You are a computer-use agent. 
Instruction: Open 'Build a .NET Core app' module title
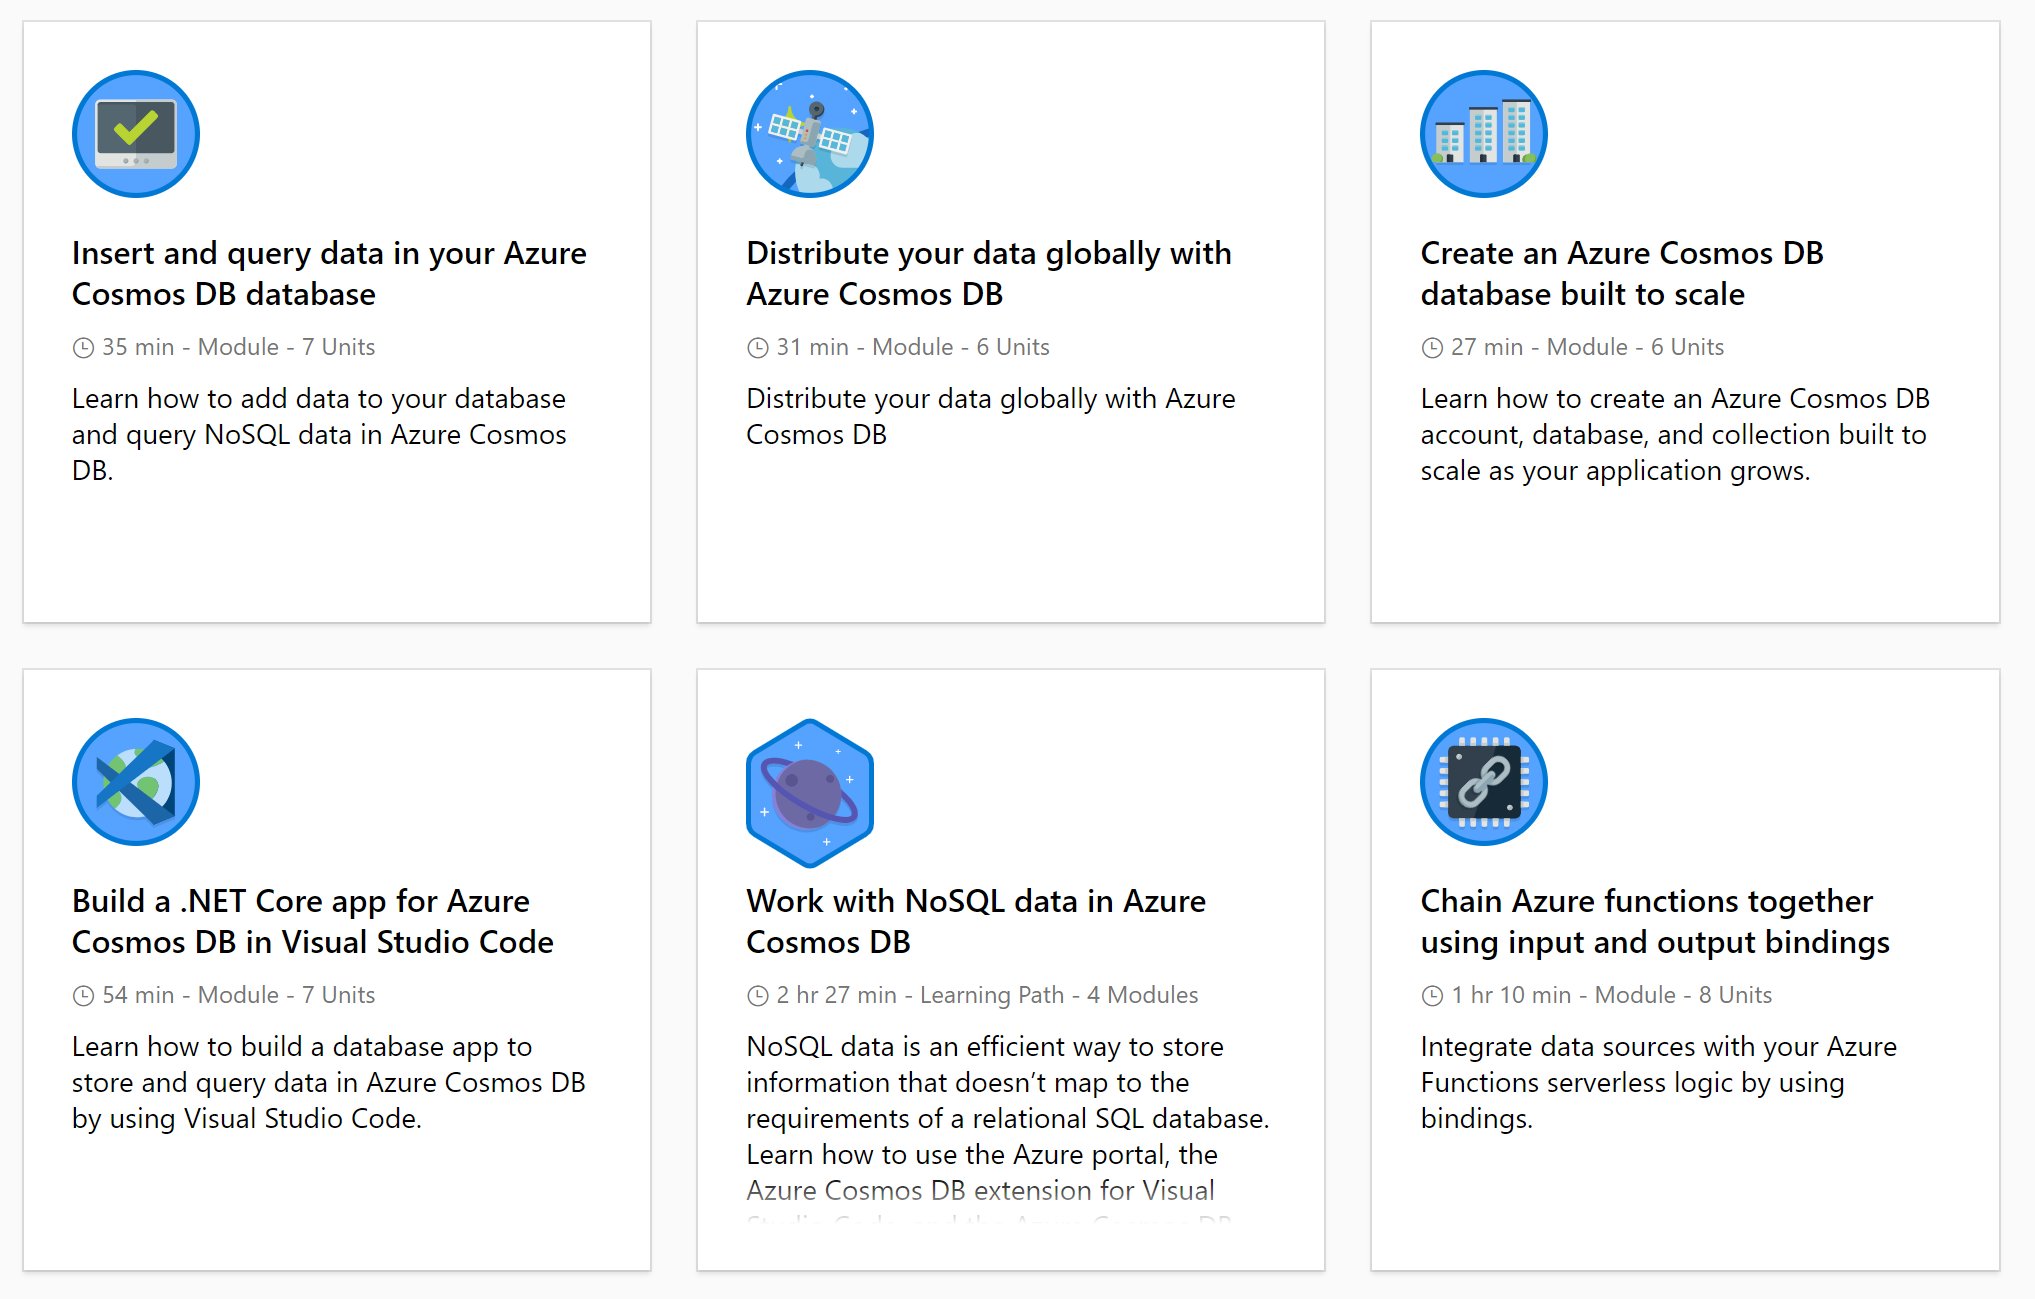(312, 921)
